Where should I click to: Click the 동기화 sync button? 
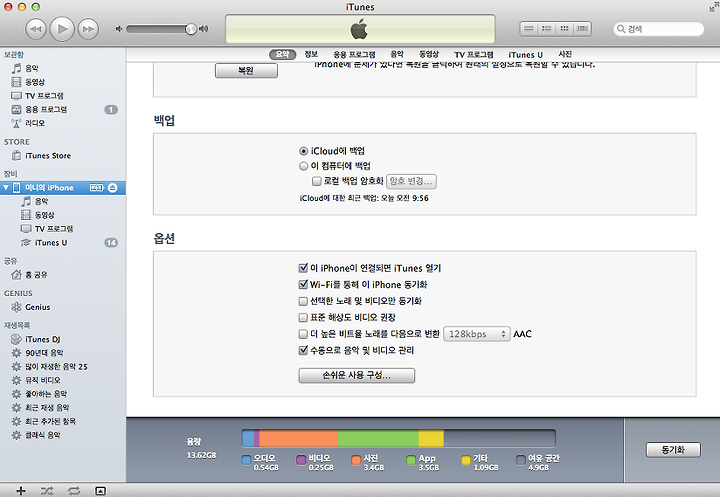pos(673,450)
